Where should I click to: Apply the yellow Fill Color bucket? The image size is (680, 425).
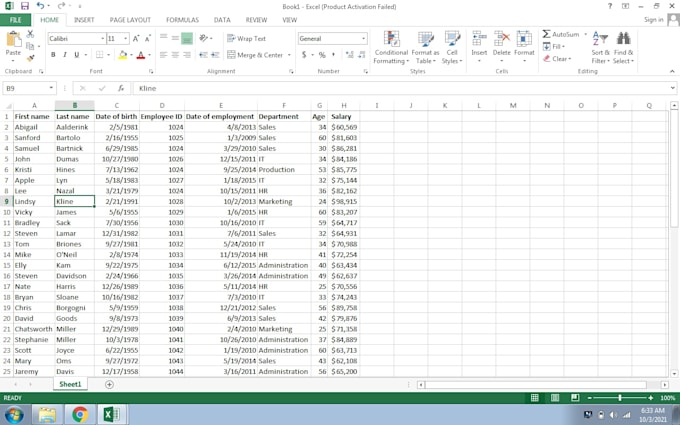(122, 55)
